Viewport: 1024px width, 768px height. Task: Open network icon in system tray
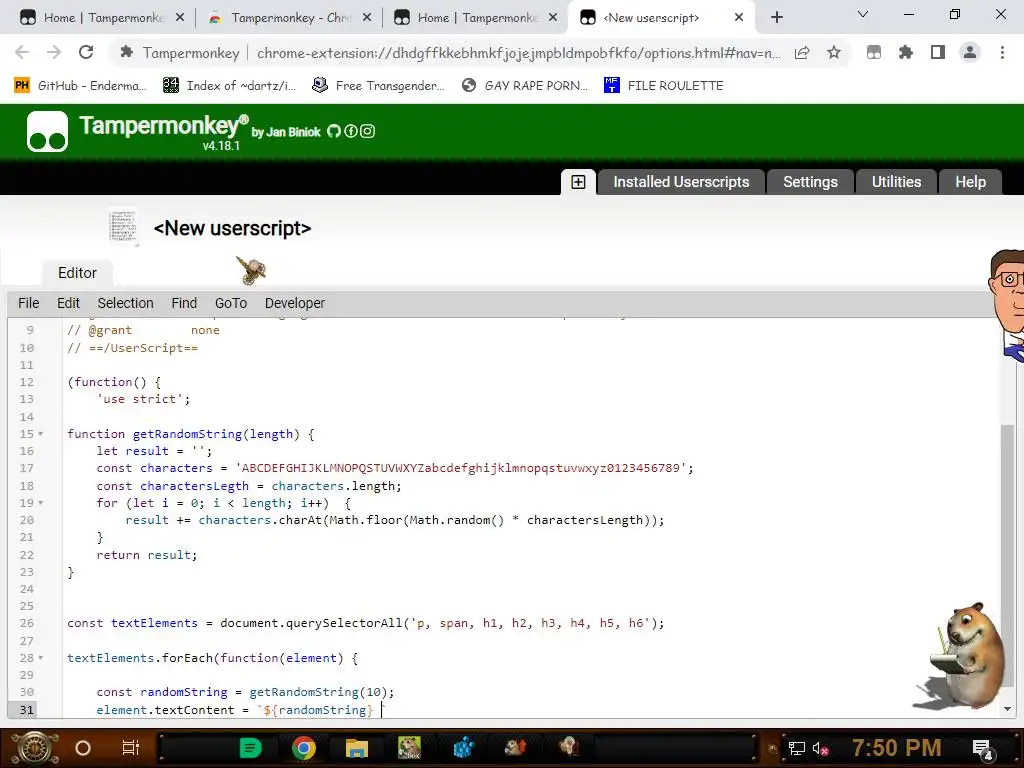(797, 749)
